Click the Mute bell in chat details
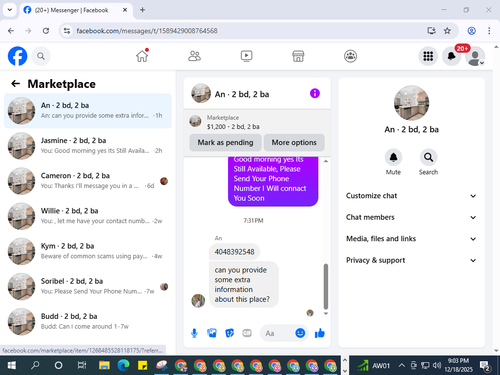Viewport: 500px width, 375px height. (x=393, y=157)
